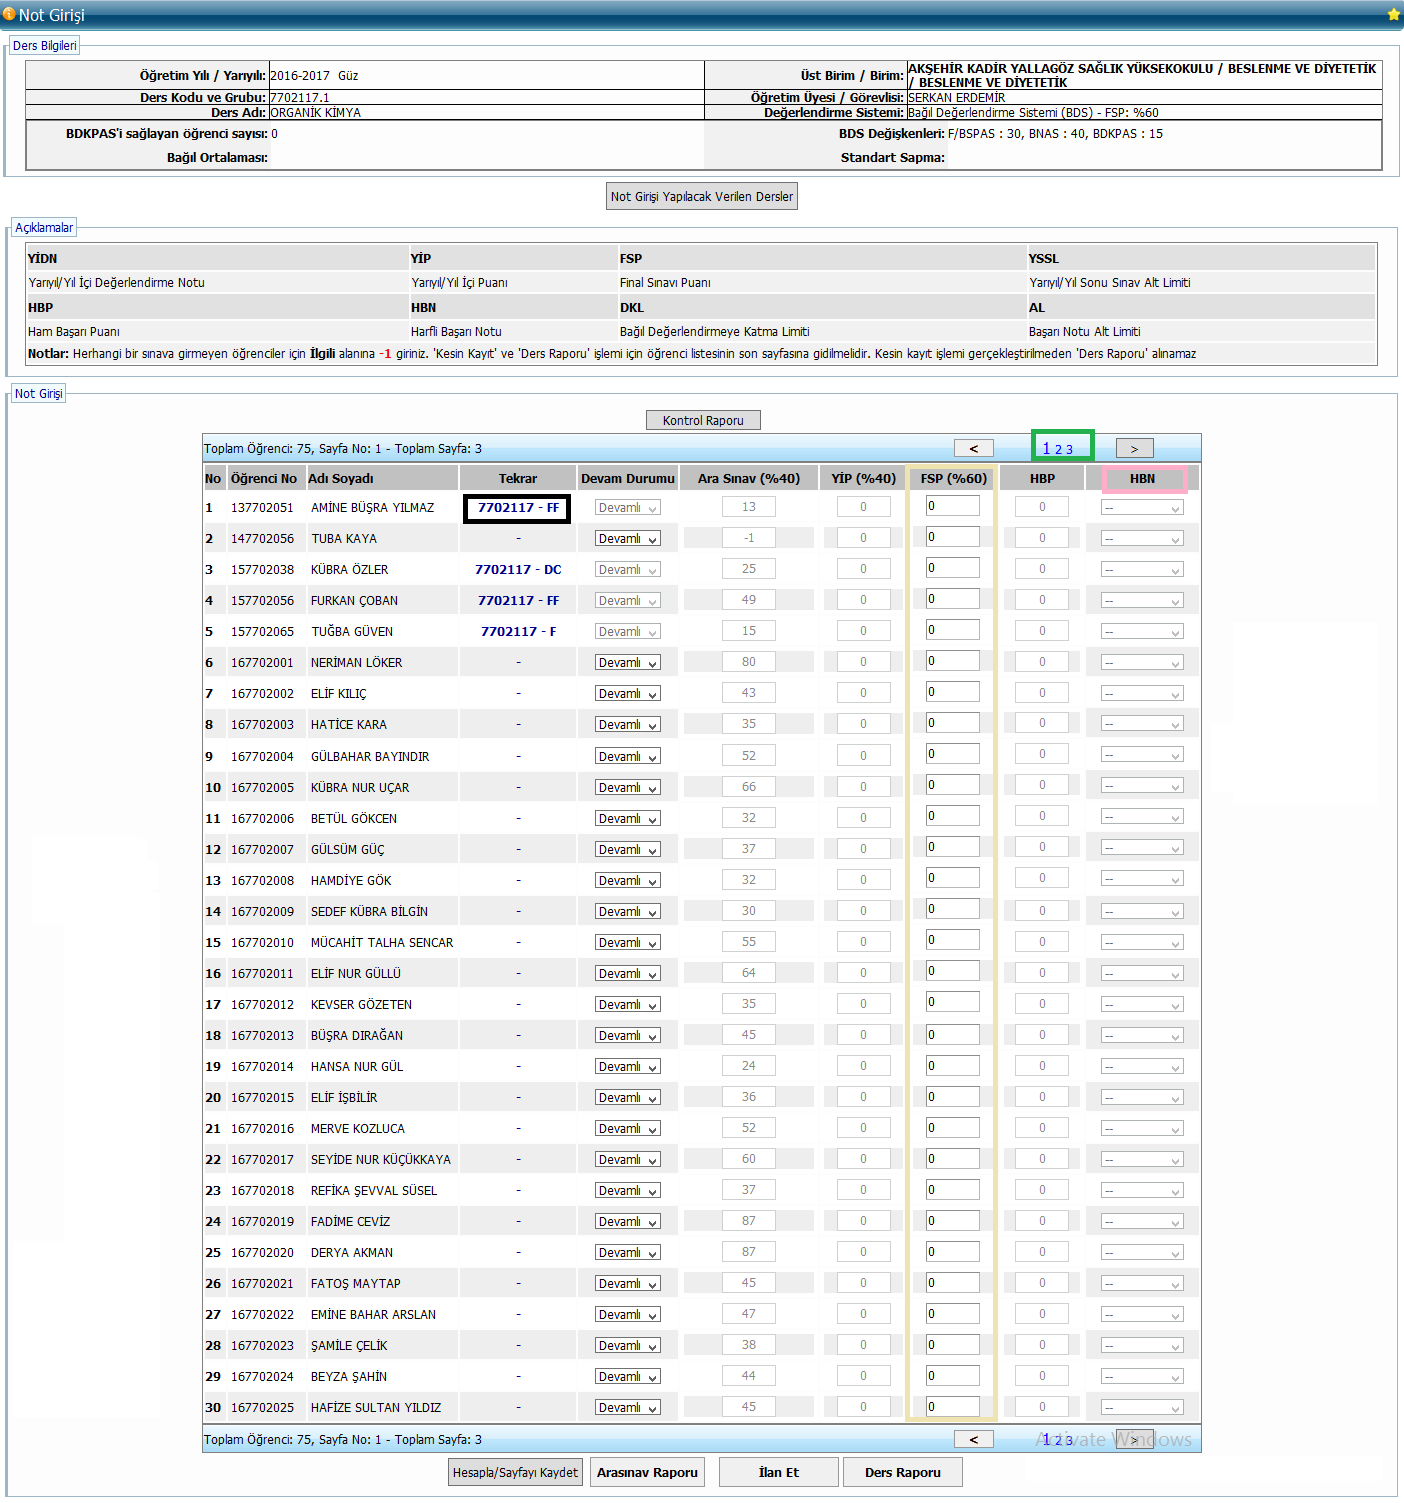Image resolution: width=1404 pixels, height=1503 pixels.
Task: Open repeat record 7702117 - FF for AMİNE BÜŞRA YILMAZ
Action: (x=518, y=508)
